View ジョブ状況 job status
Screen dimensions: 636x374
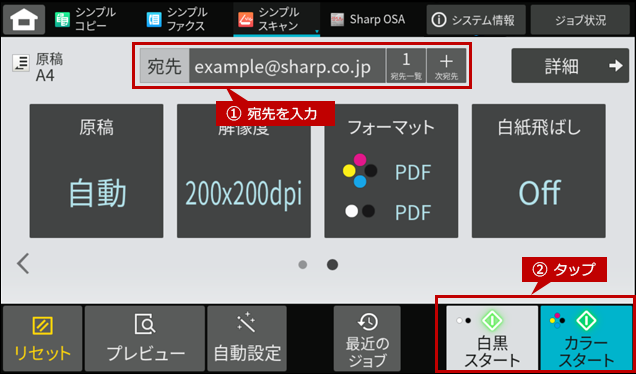580,20
